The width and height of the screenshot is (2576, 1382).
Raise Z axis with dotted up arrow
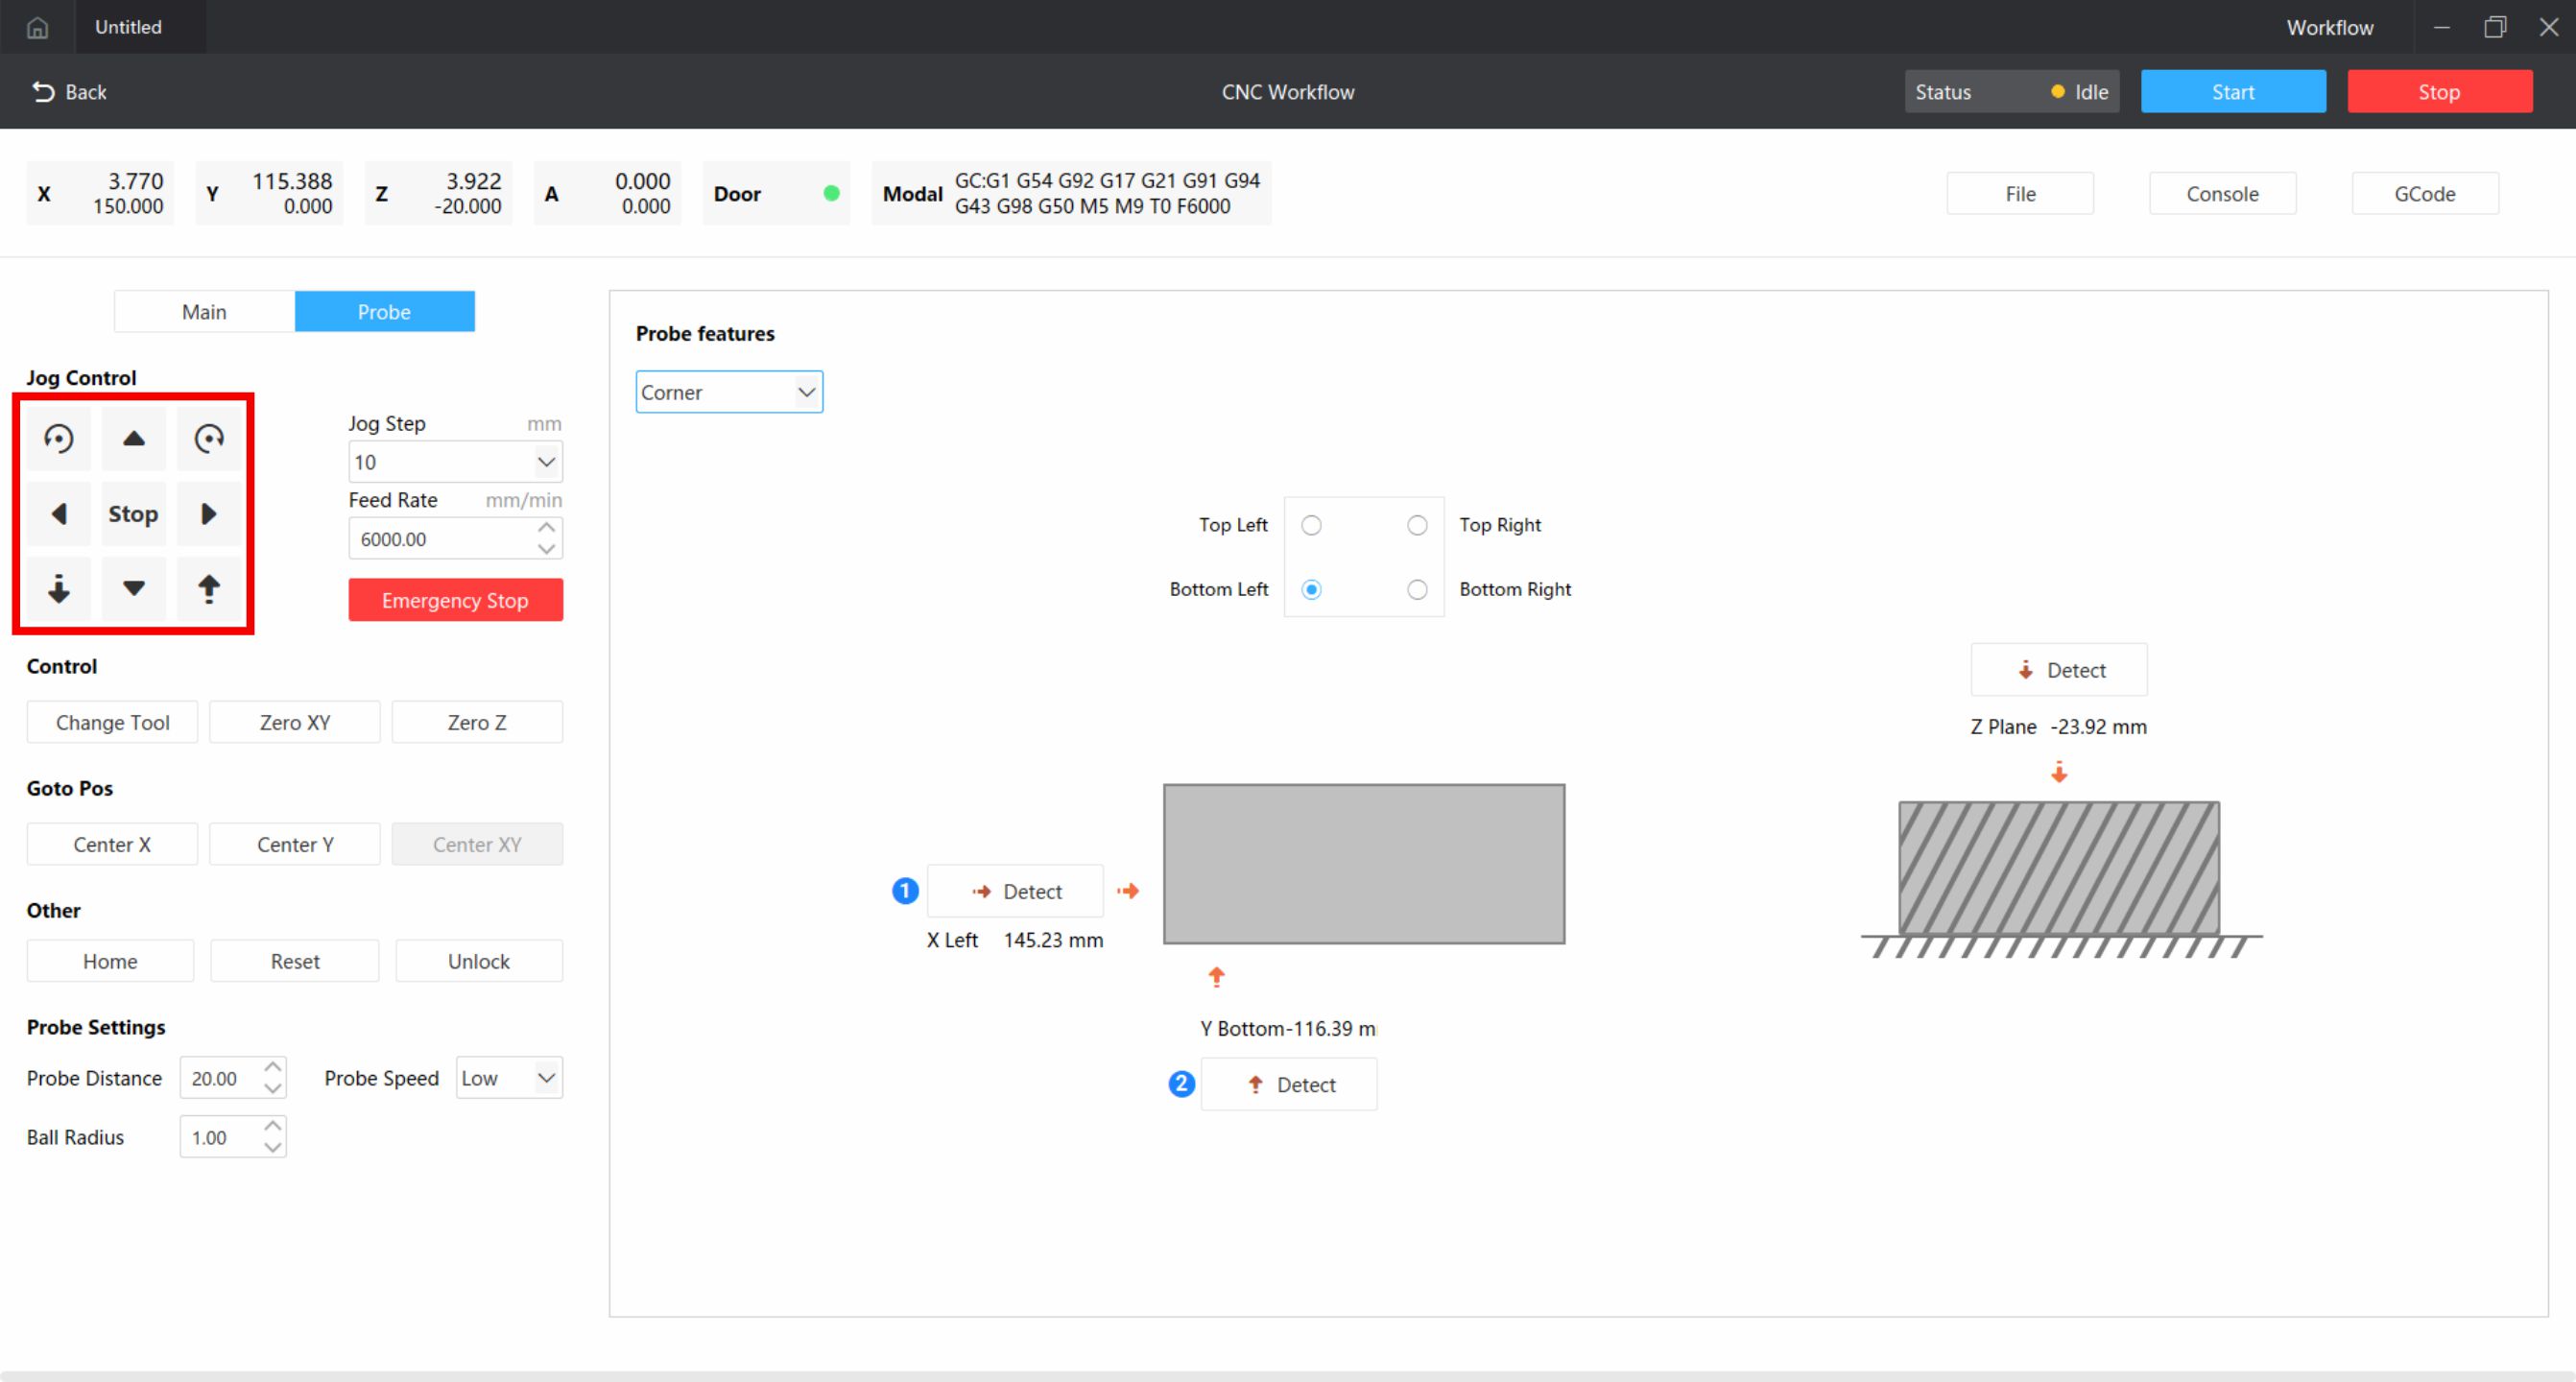(x=208, y=588)
